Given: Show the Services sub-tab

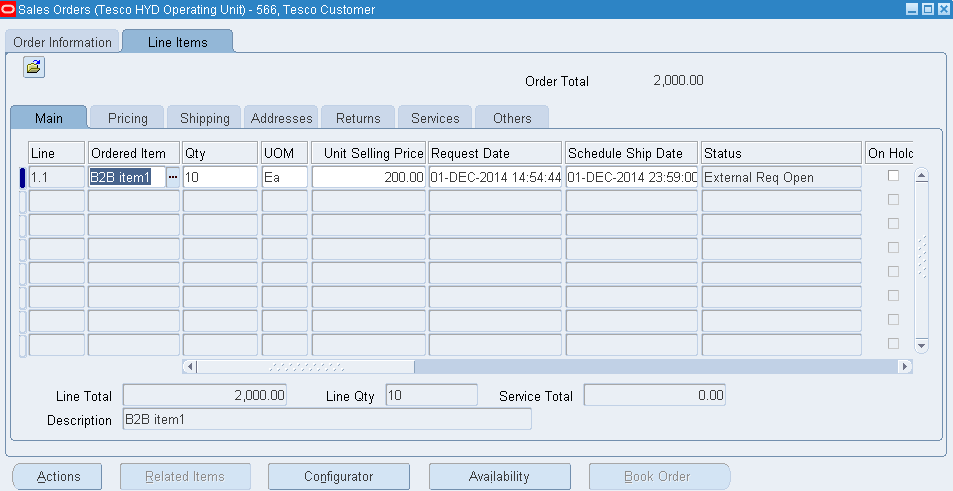Looking at the screenshot, I should coord(435,118).
